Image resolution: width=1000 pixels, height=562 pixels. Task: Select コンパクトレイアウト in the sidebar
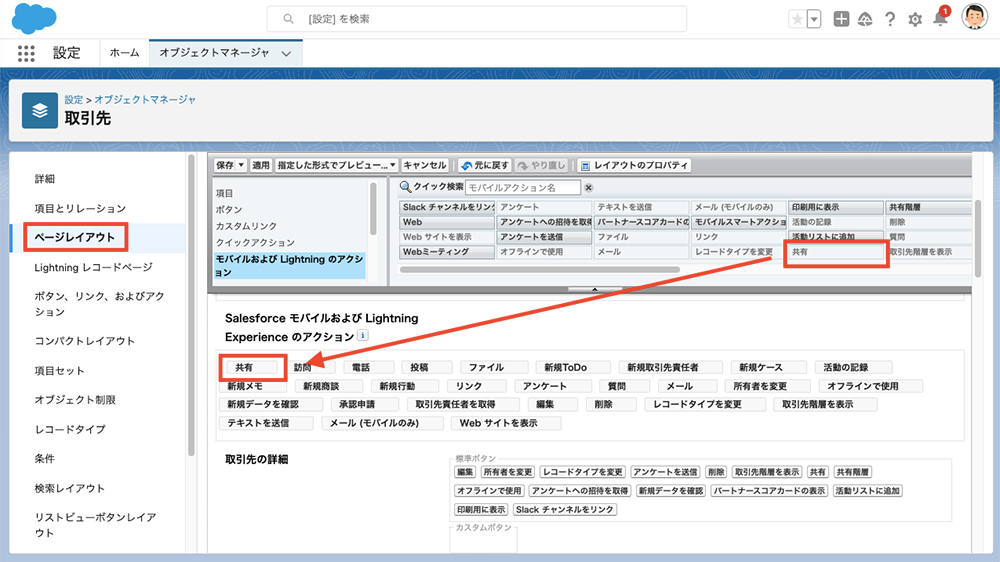click(x=85, y=341)
